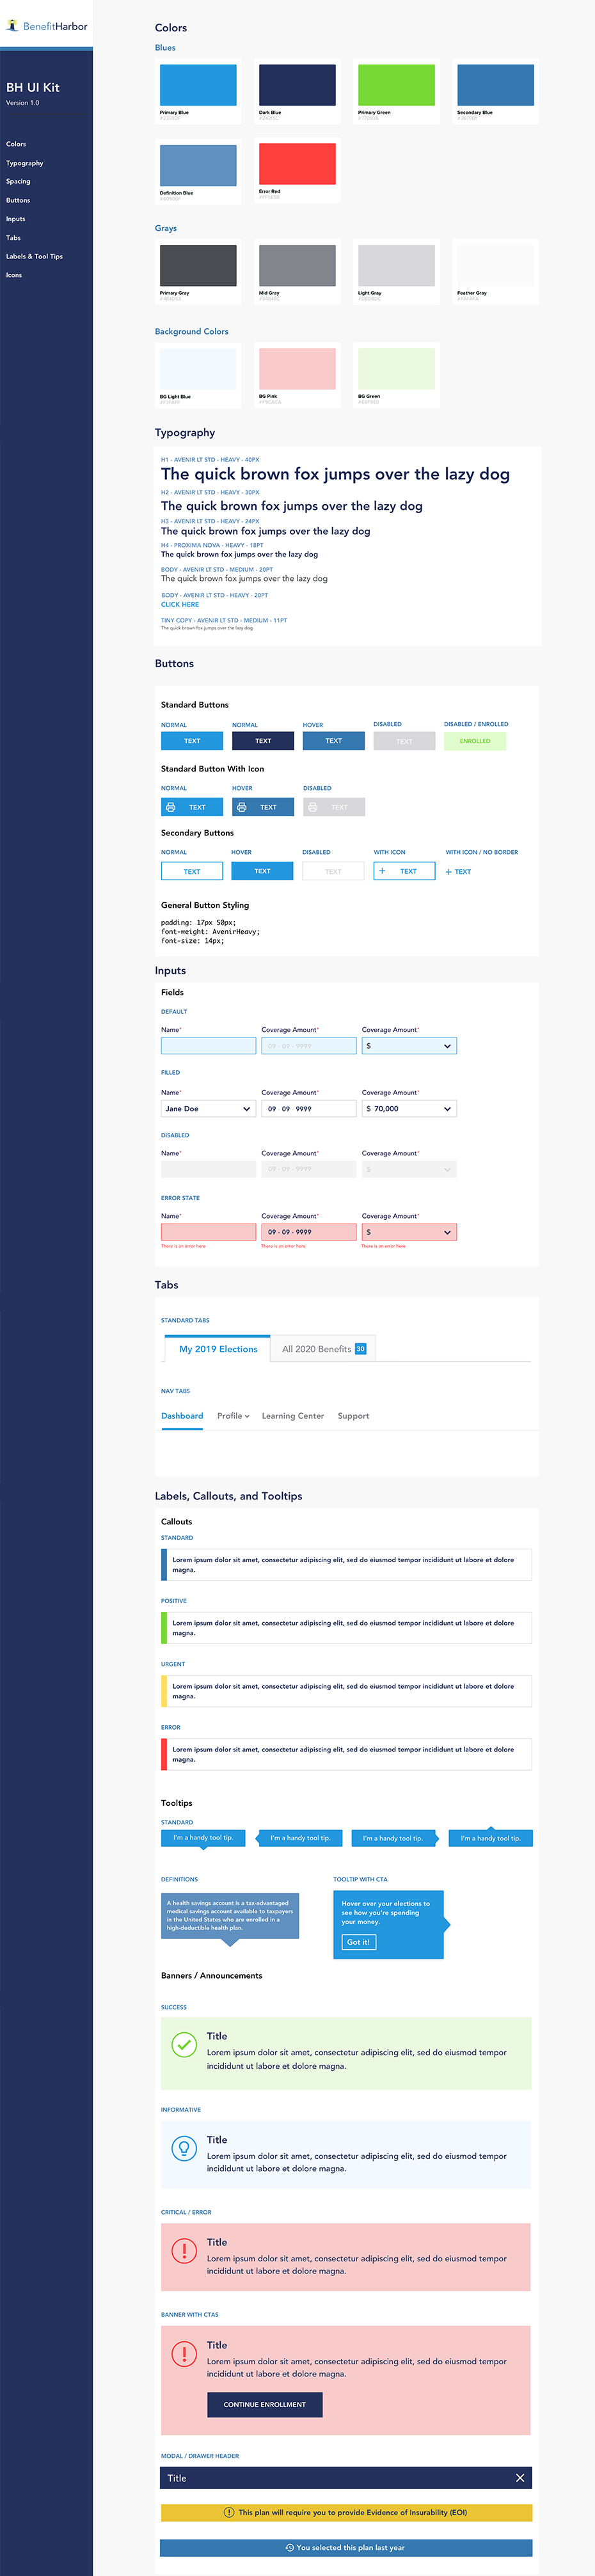Click exclamation icon in Critical / Error banner
Image resolution: width=595 pixels, height=2576 pixels.
coord(184,2250)
